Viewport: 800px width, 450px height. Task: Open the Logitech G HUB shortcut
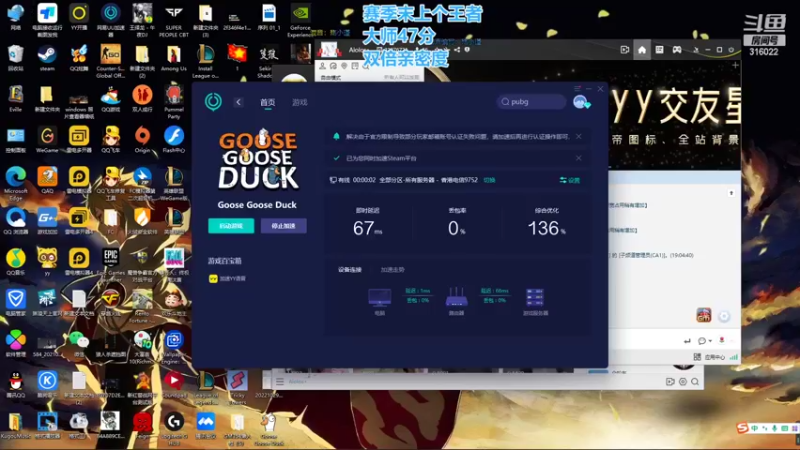coord(173,429)
